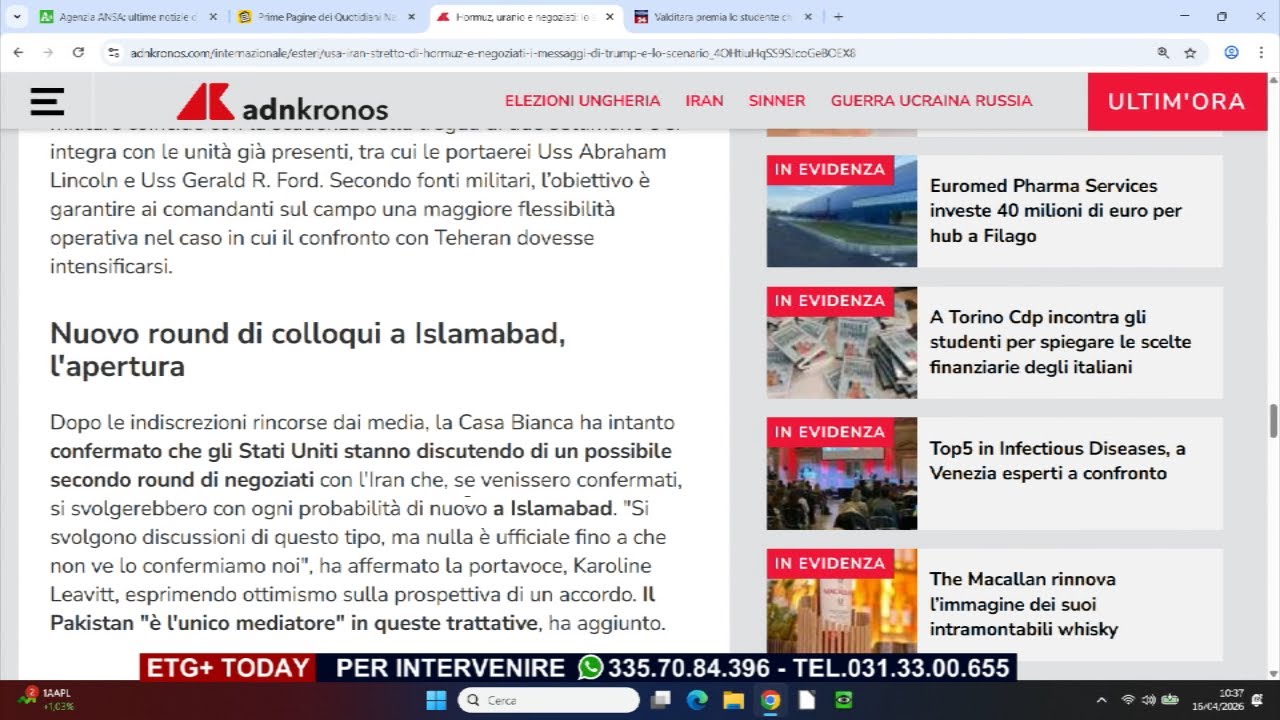Open the Euromed Pharma Services article link
Image resolution: width=1280 pixels, height=720 pixels.
point(1056,211)
